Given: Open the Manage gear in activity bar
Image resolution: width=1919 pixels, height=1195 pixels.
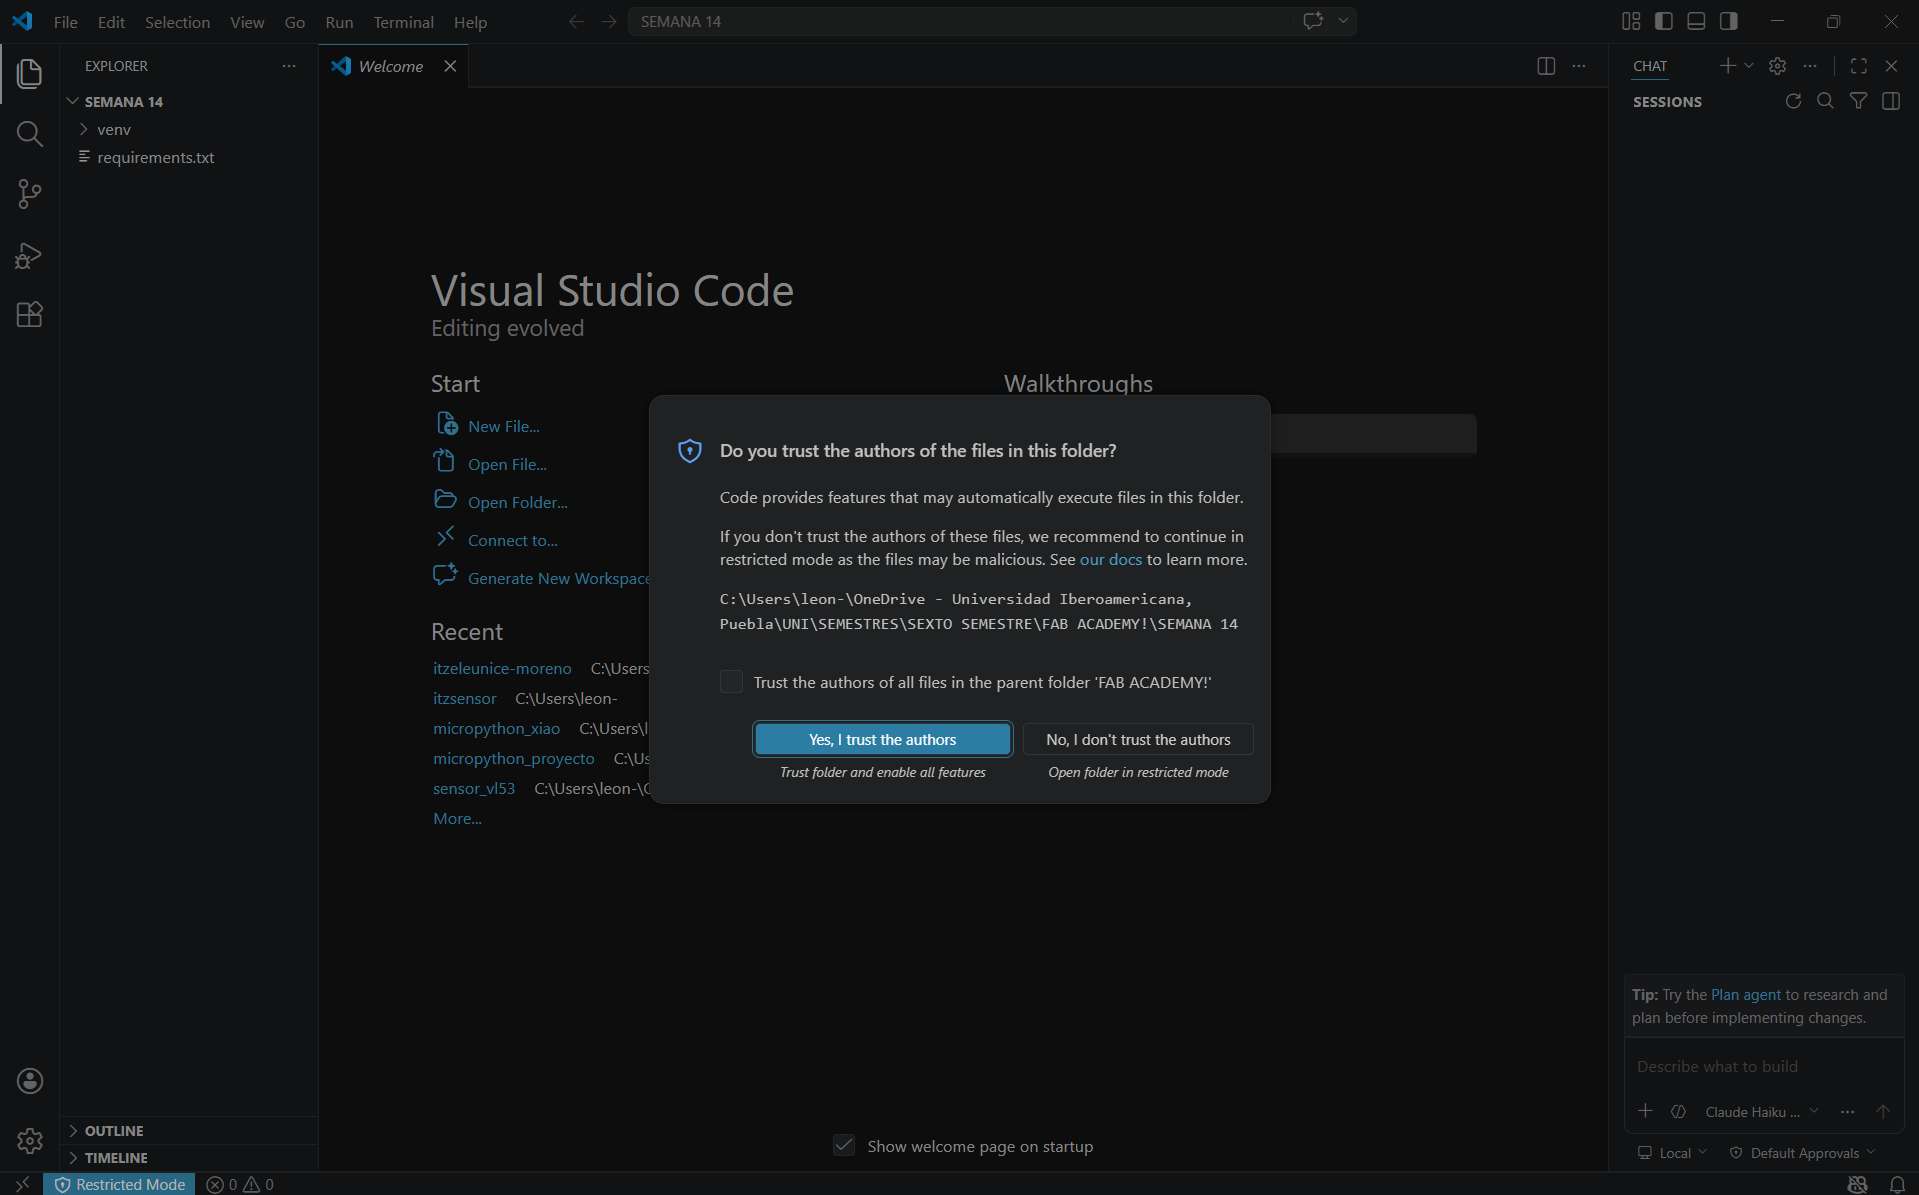Looking at the screenshot, I should click(29, 1141).
